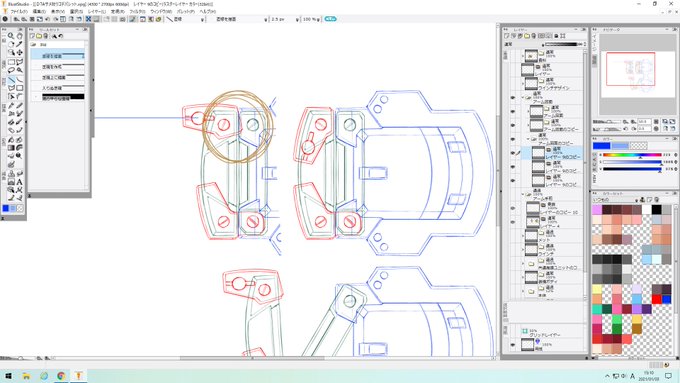The image size is (680, 383).
Task: Click the folder icon in tool set panel
Action: pos(39,36)
